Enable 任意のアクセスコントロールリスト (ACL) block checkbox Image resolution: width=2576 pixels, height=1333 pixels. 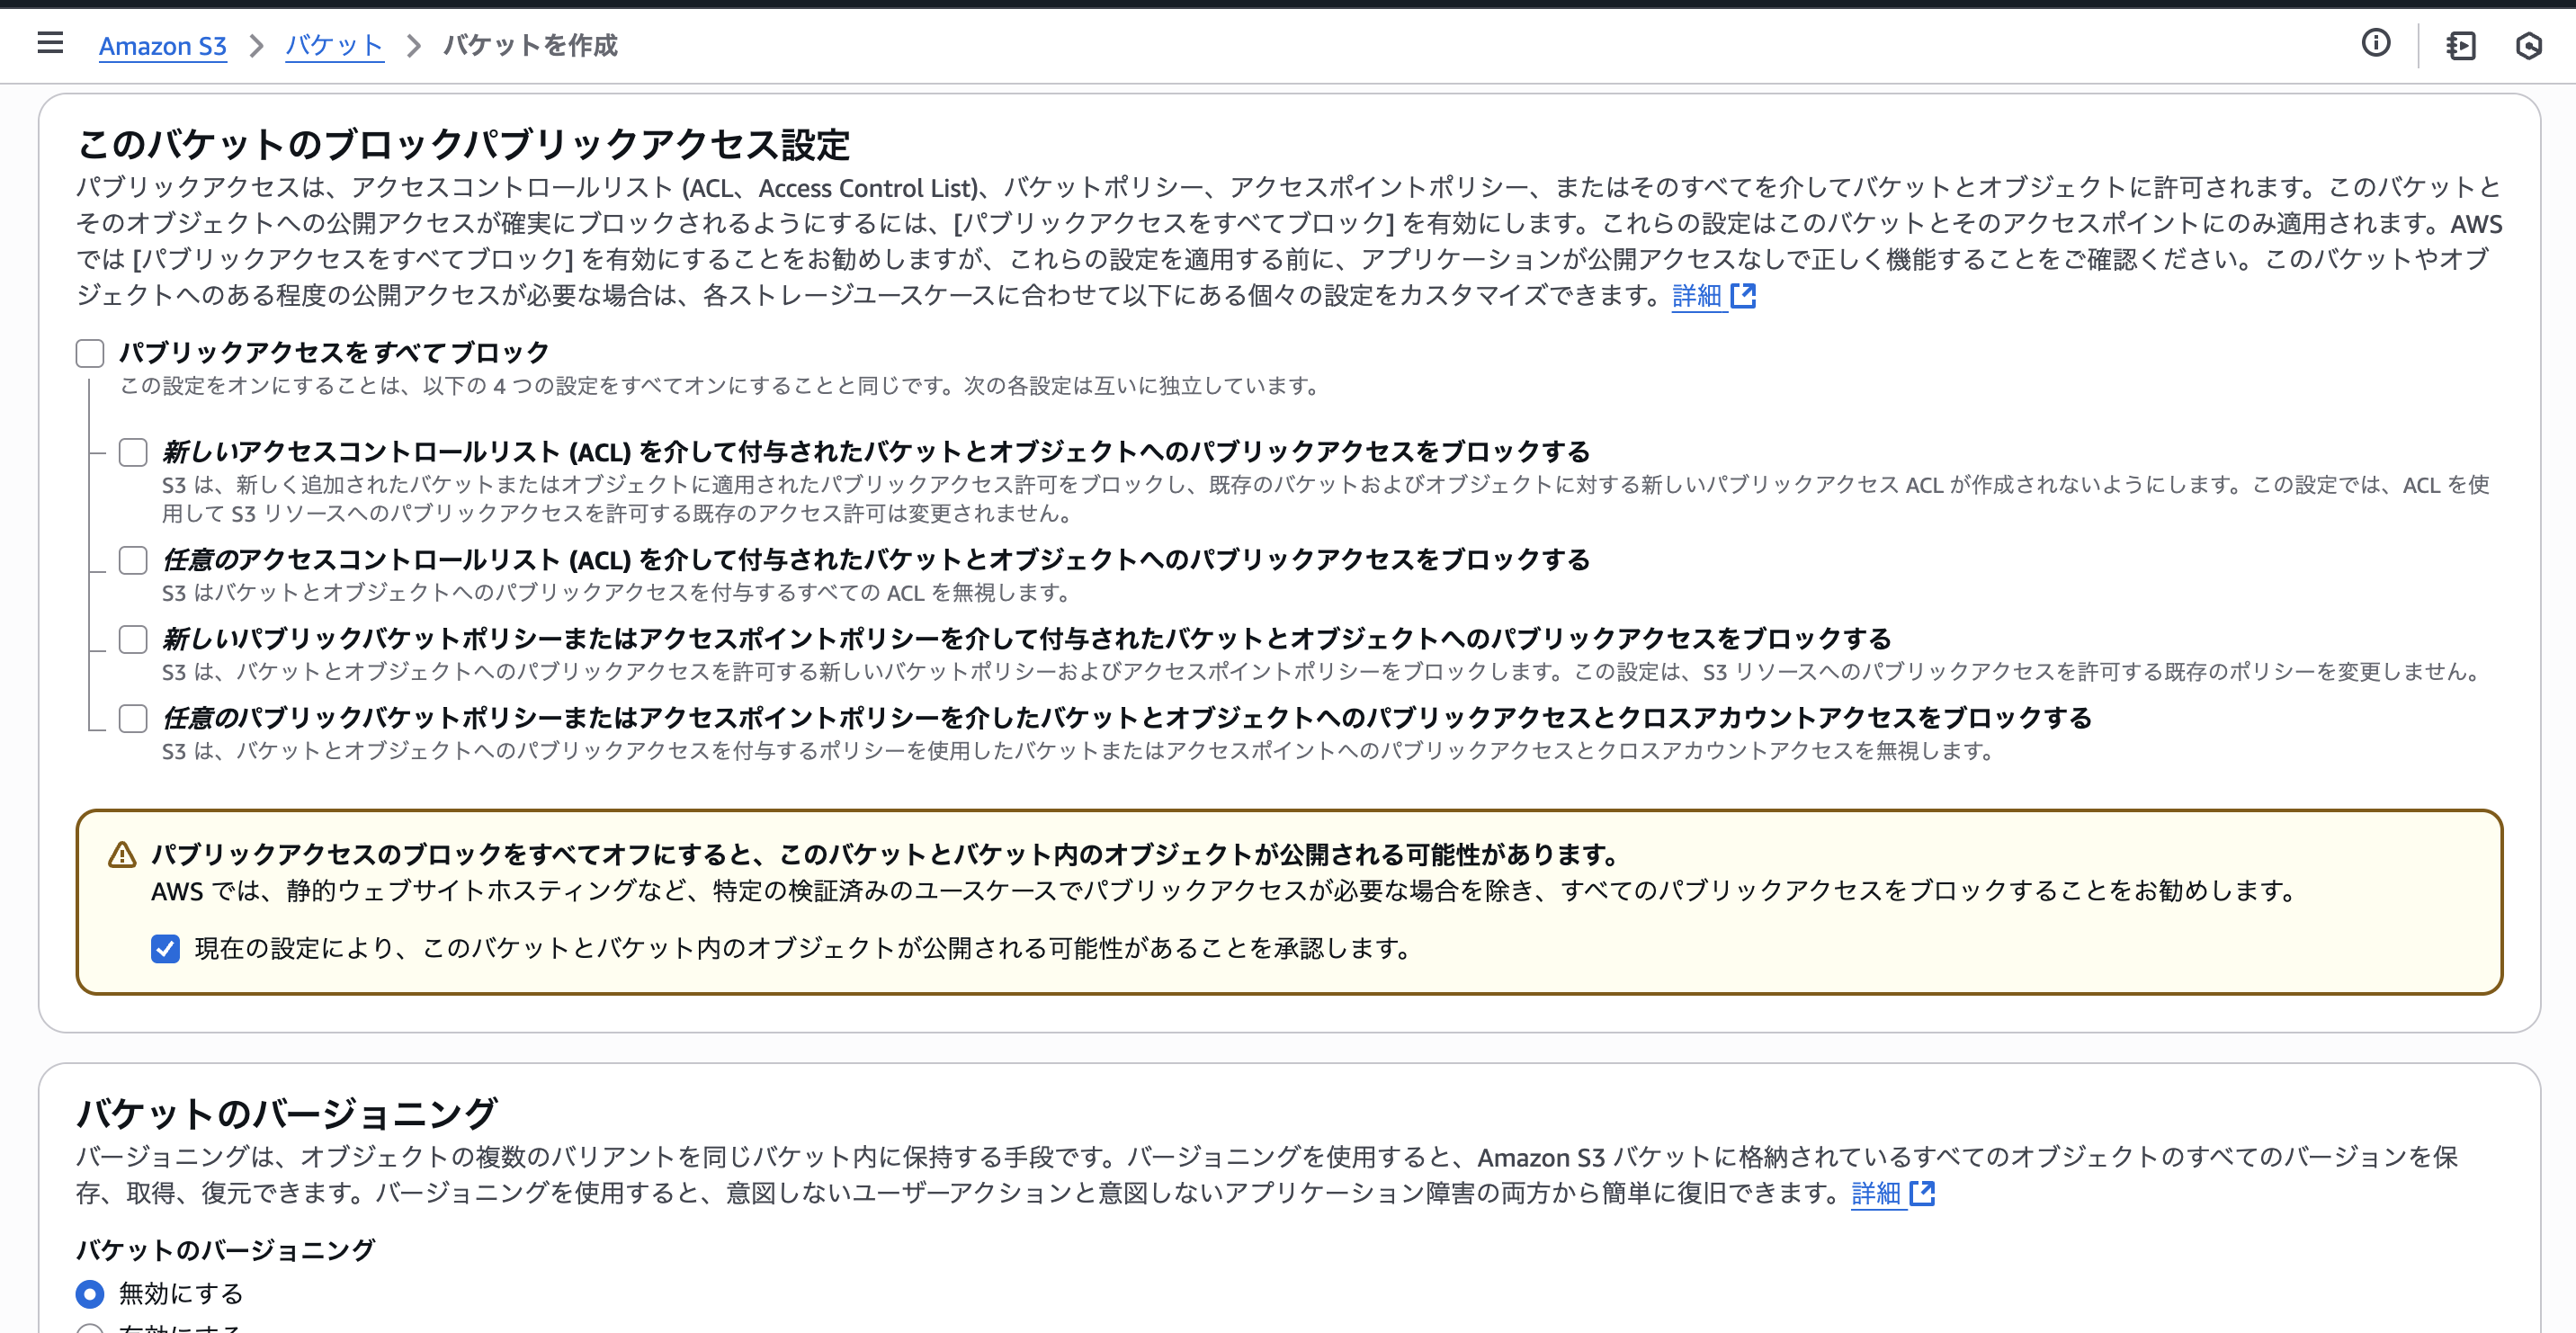[133, 560]
